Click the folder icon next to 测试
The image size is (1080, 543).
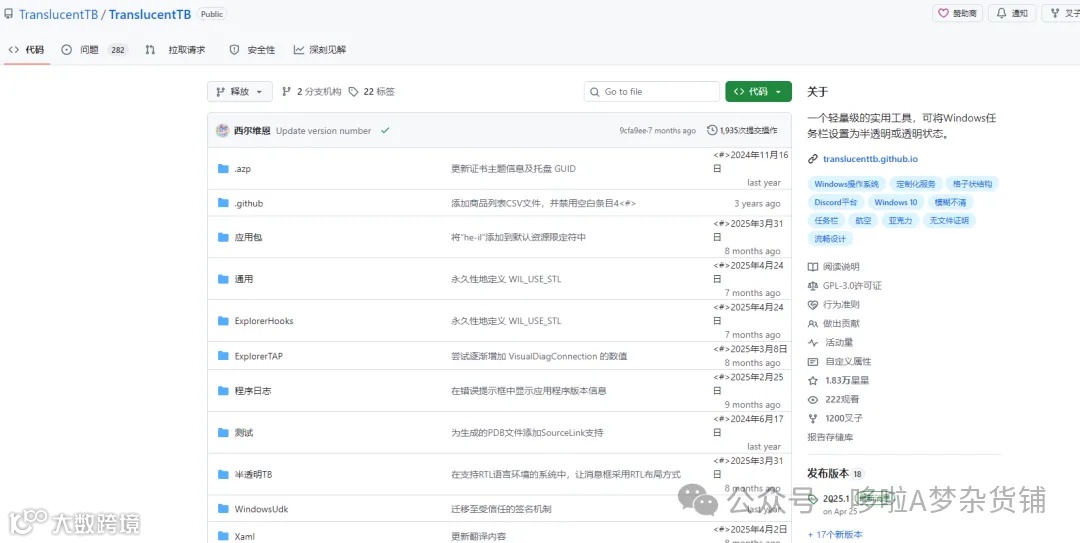(x=223, y=433)
